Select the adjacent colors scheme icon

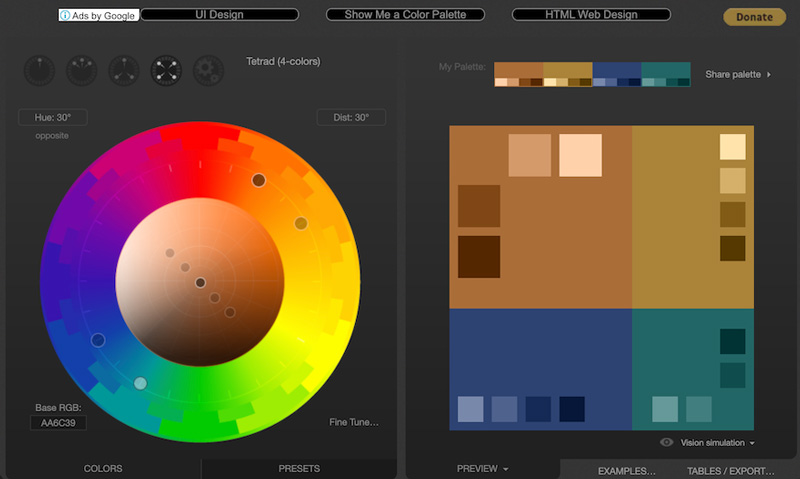tap(81, 70)
